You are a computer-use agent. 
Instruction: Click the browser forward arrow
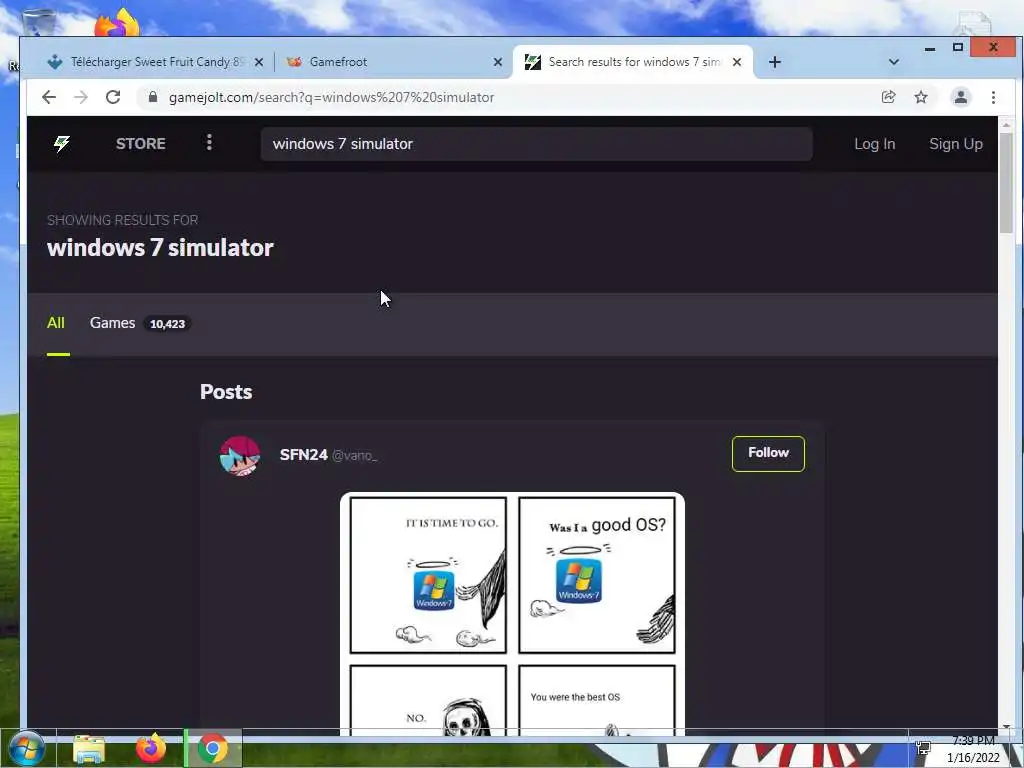point(81,97)
